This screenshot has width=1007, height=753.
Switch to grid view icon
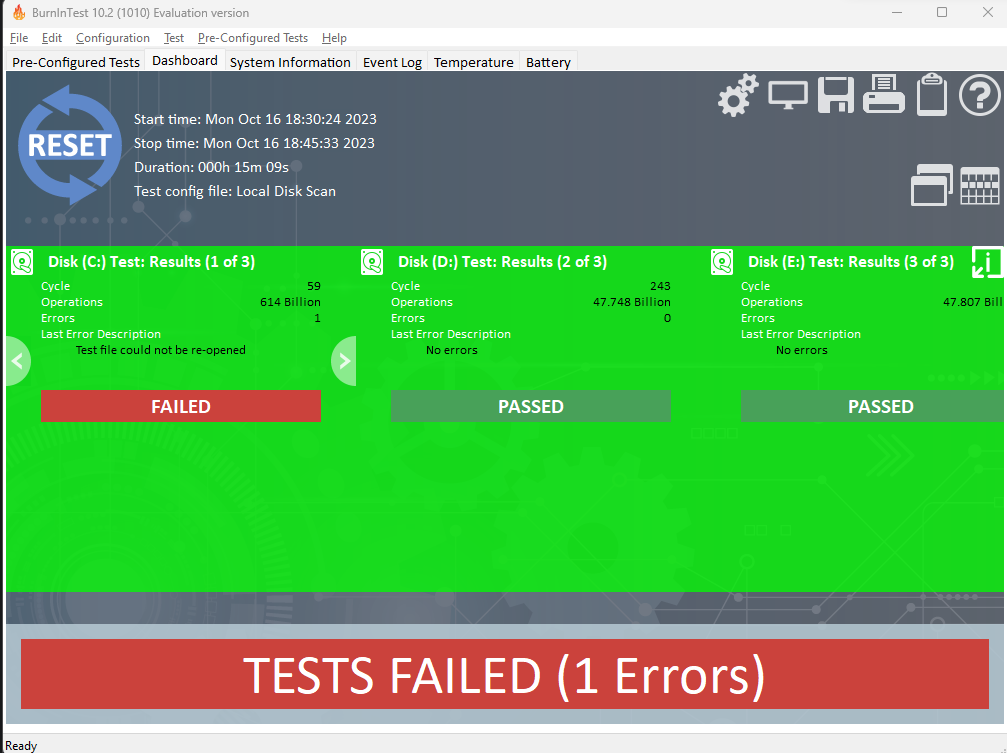(x=980, y=186)
